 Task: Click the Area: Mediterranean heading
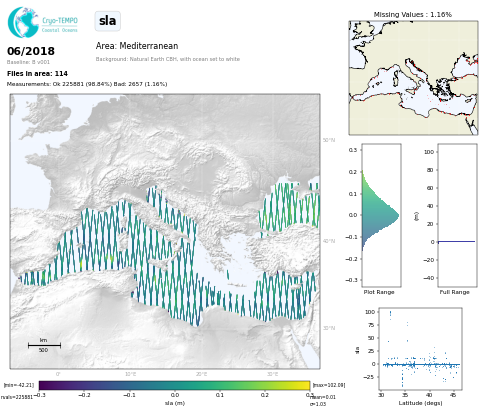[x=137, y=46]
